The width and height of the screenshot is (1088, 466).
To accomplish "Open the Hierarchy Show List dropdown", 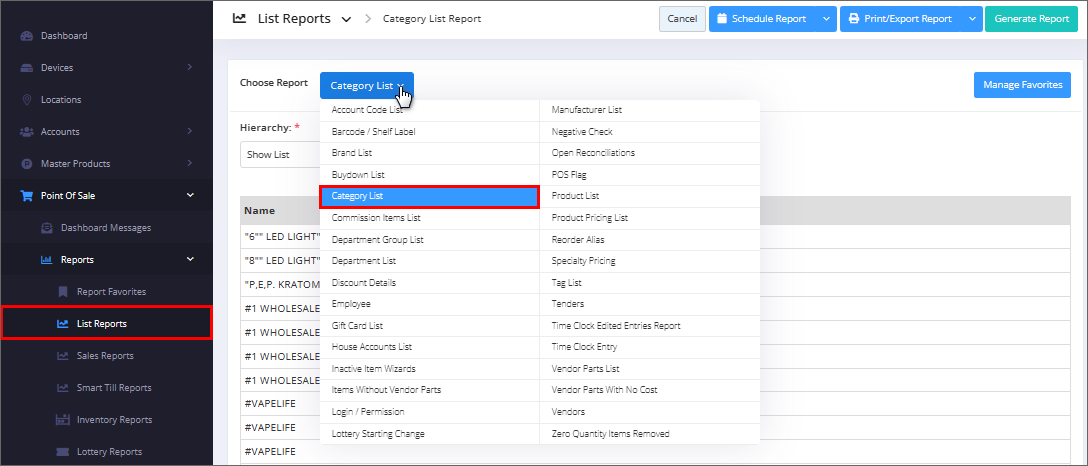I will tap(280, 155).
